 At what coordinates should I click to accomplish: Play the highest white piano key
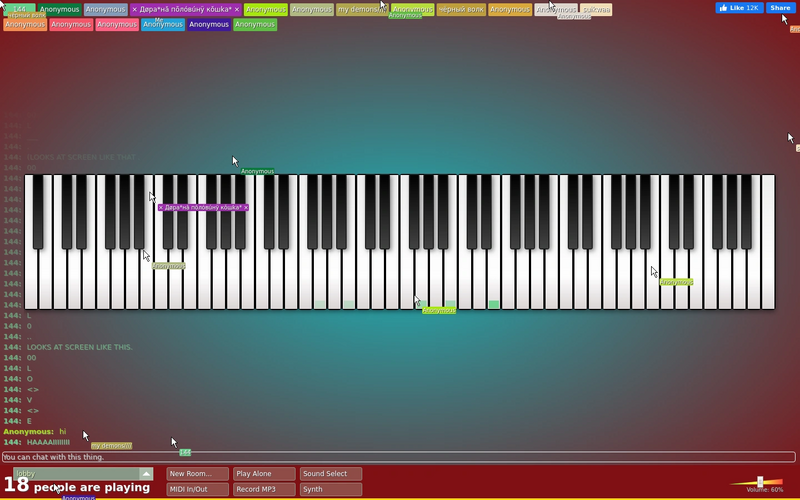pos(768,242)
